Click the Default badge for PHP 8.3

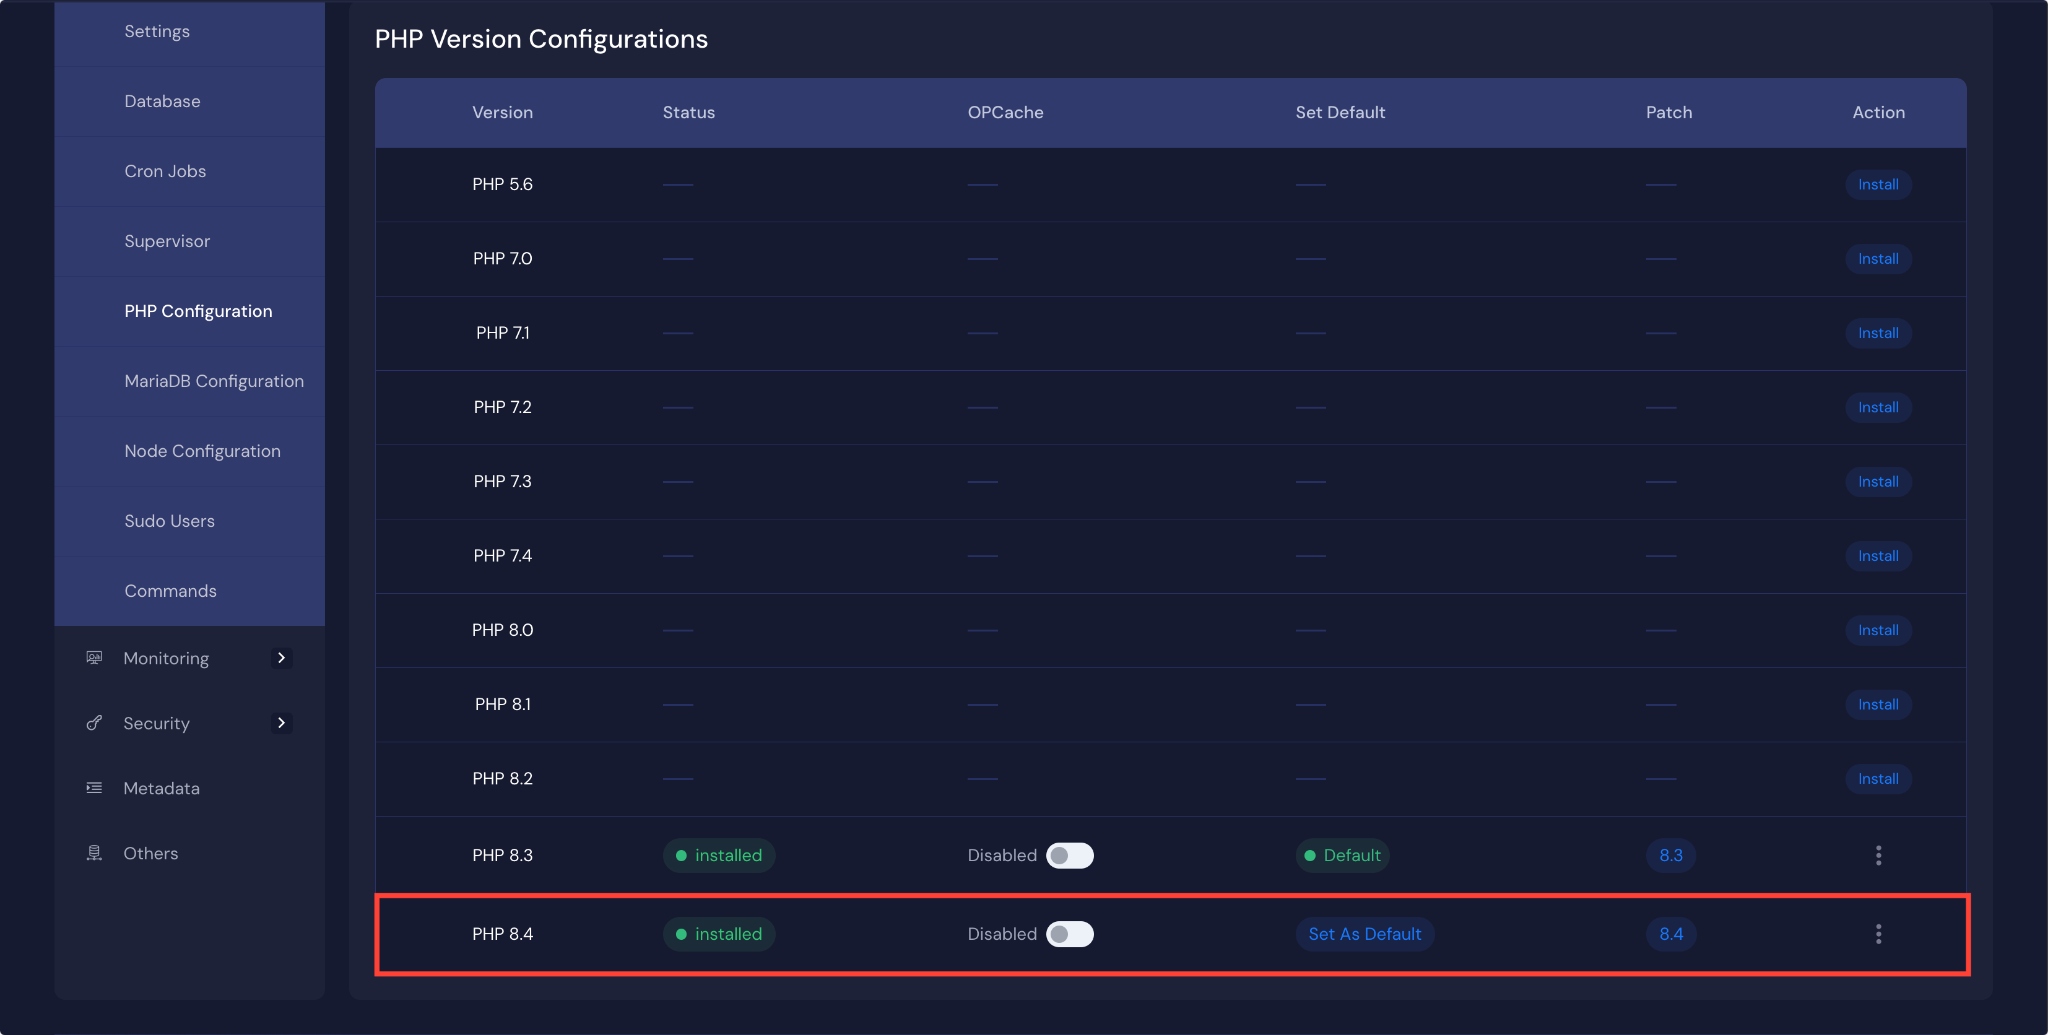[x=1342, y=855]
